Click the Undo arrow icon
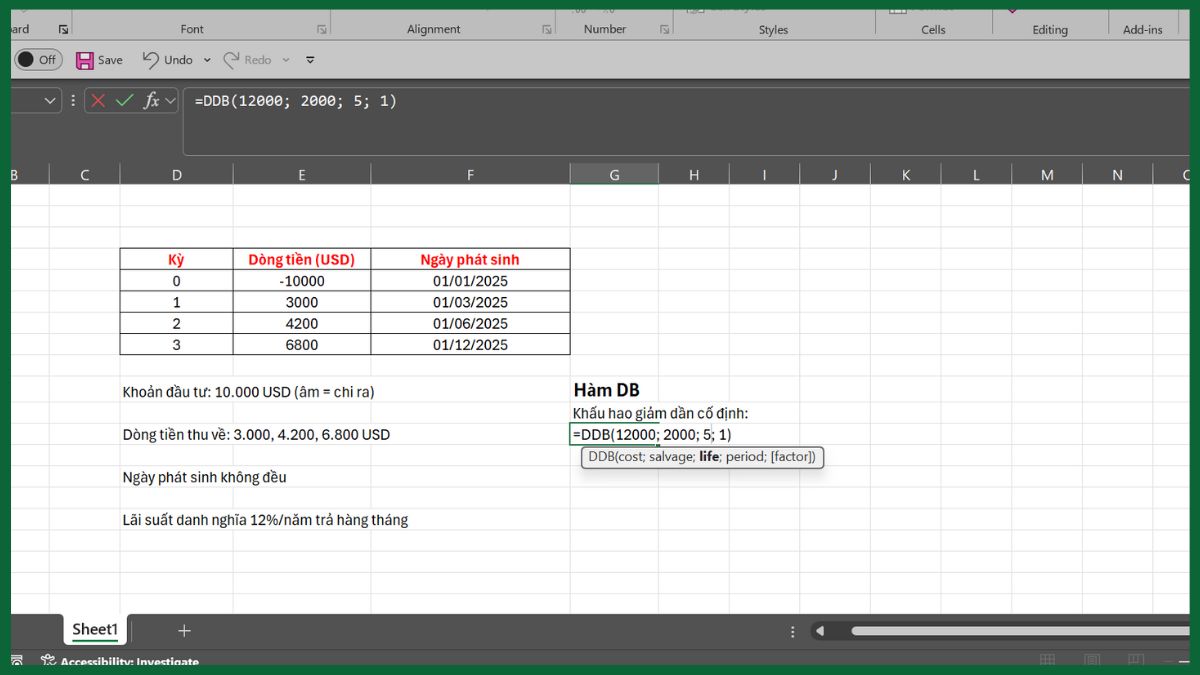The image size is (1200, 675). pyautogui.click(x=150, y=59)
